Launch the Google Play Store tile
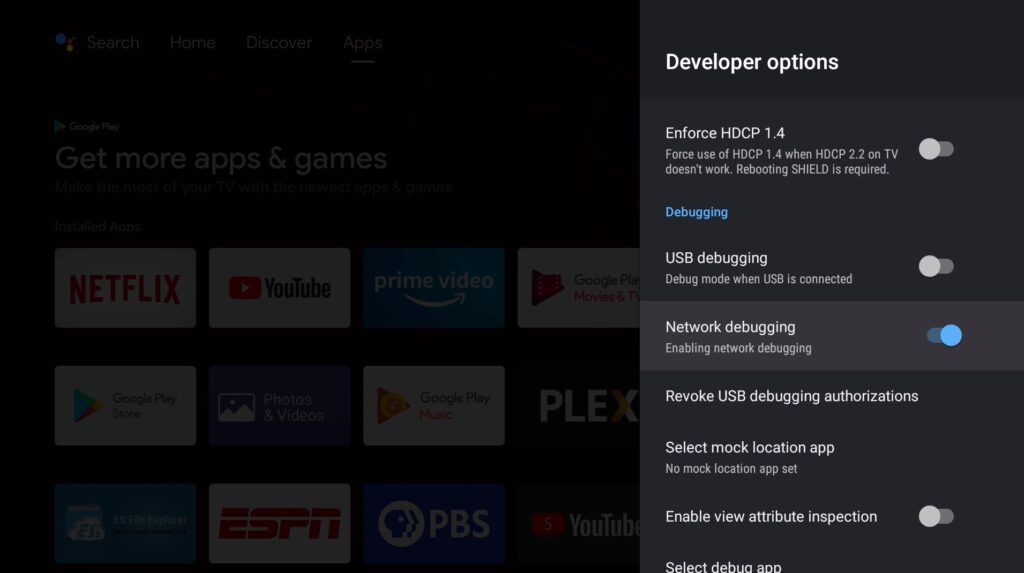Screen dimensions: 1024x573 (x=125, y=406)
